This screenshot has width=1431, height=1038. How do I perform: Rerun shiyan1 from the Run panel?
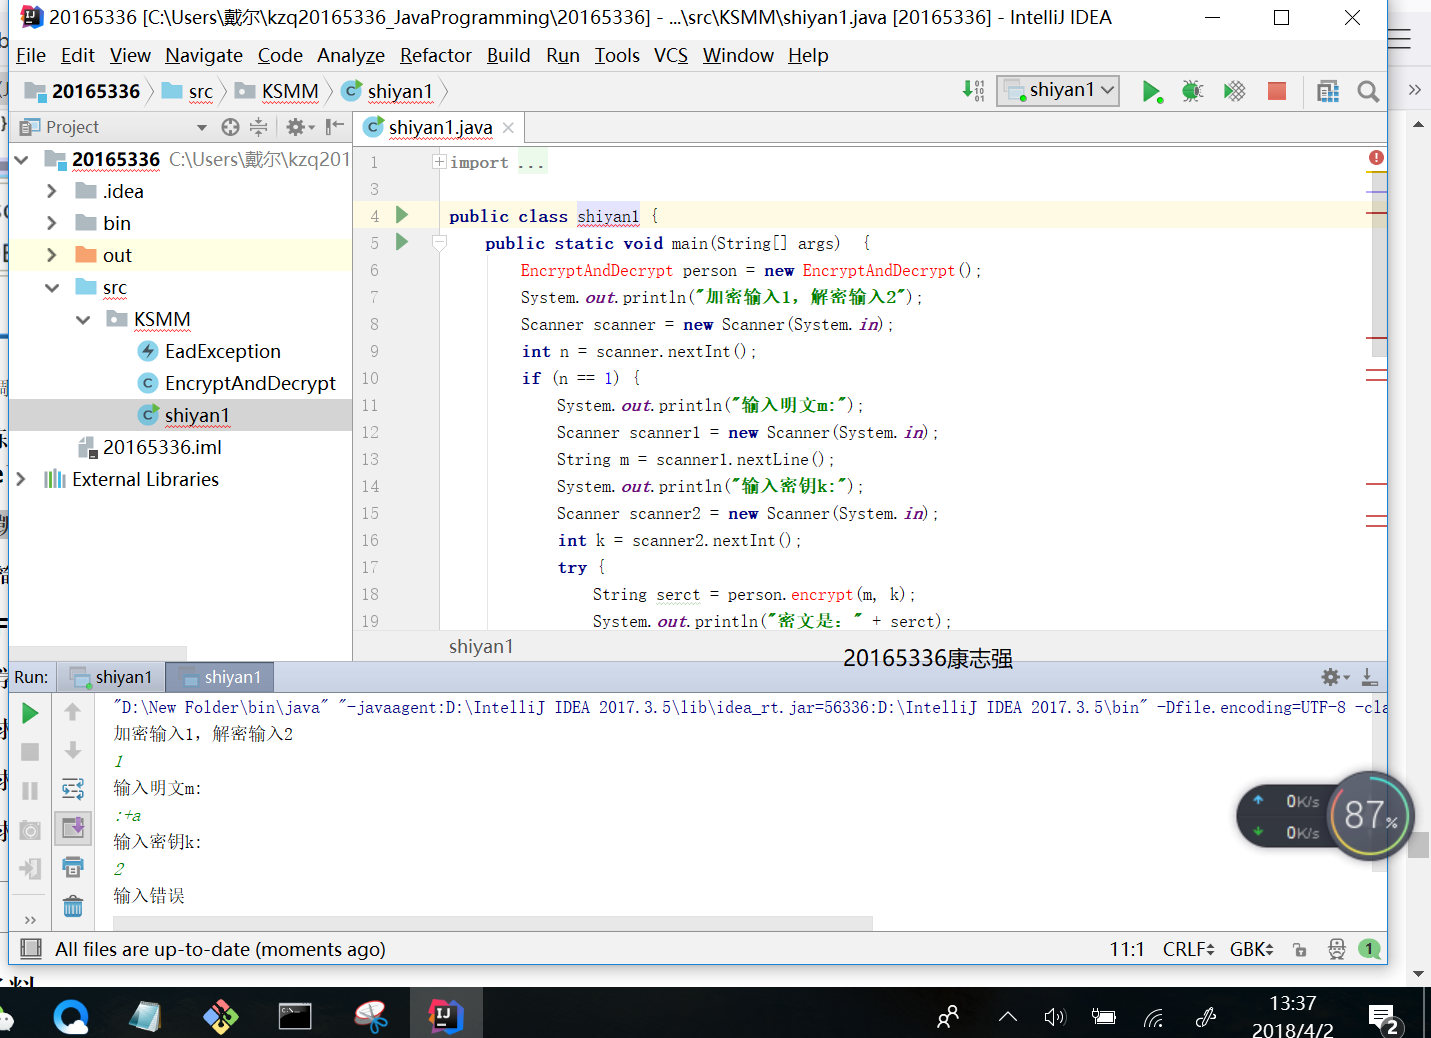click(30, 713)
